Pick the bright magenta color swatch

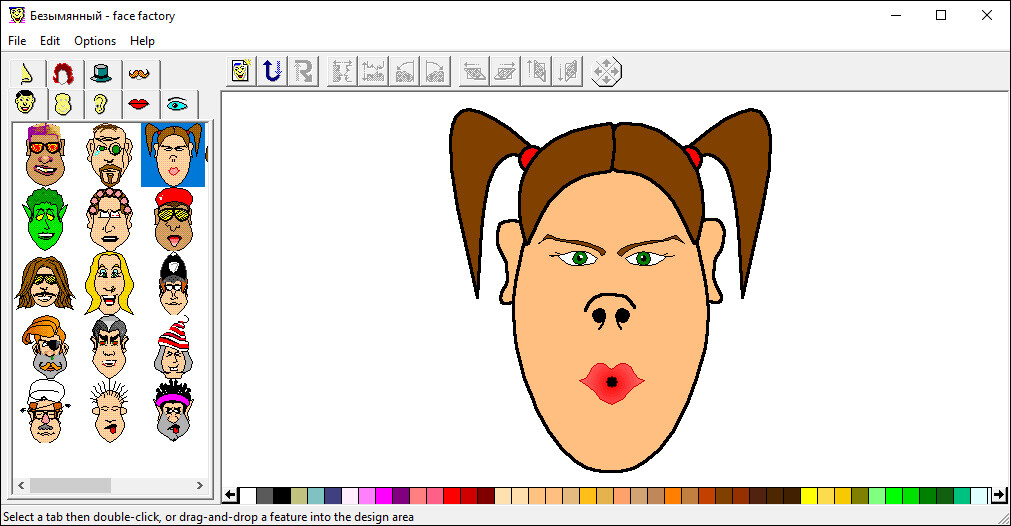[x=384, y=496]
